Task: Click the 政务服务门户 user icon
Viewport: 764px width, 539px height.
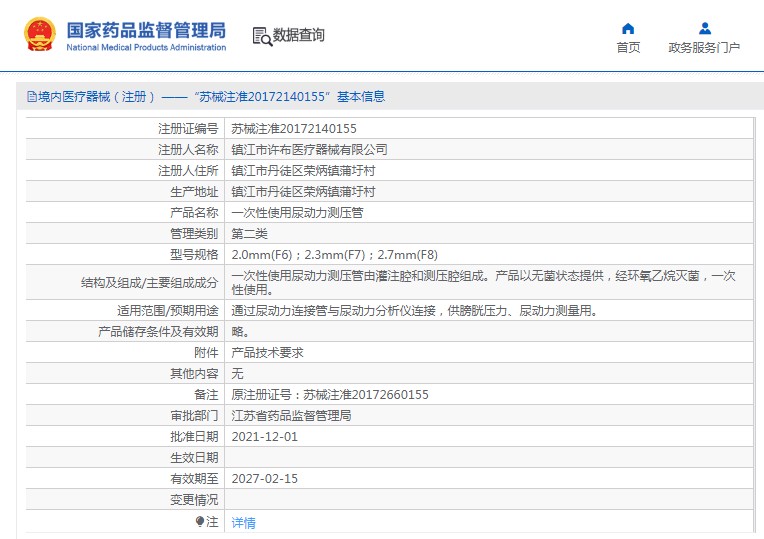Action: pos(705,28)
